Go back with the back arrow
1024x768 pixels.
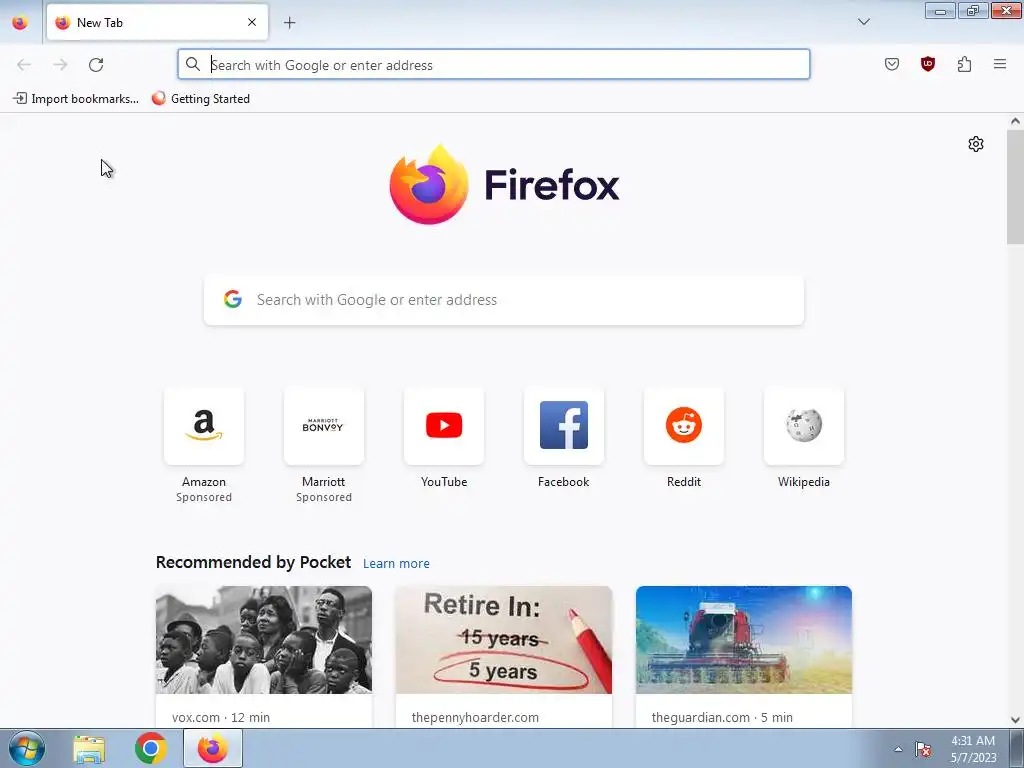(24, 65)
